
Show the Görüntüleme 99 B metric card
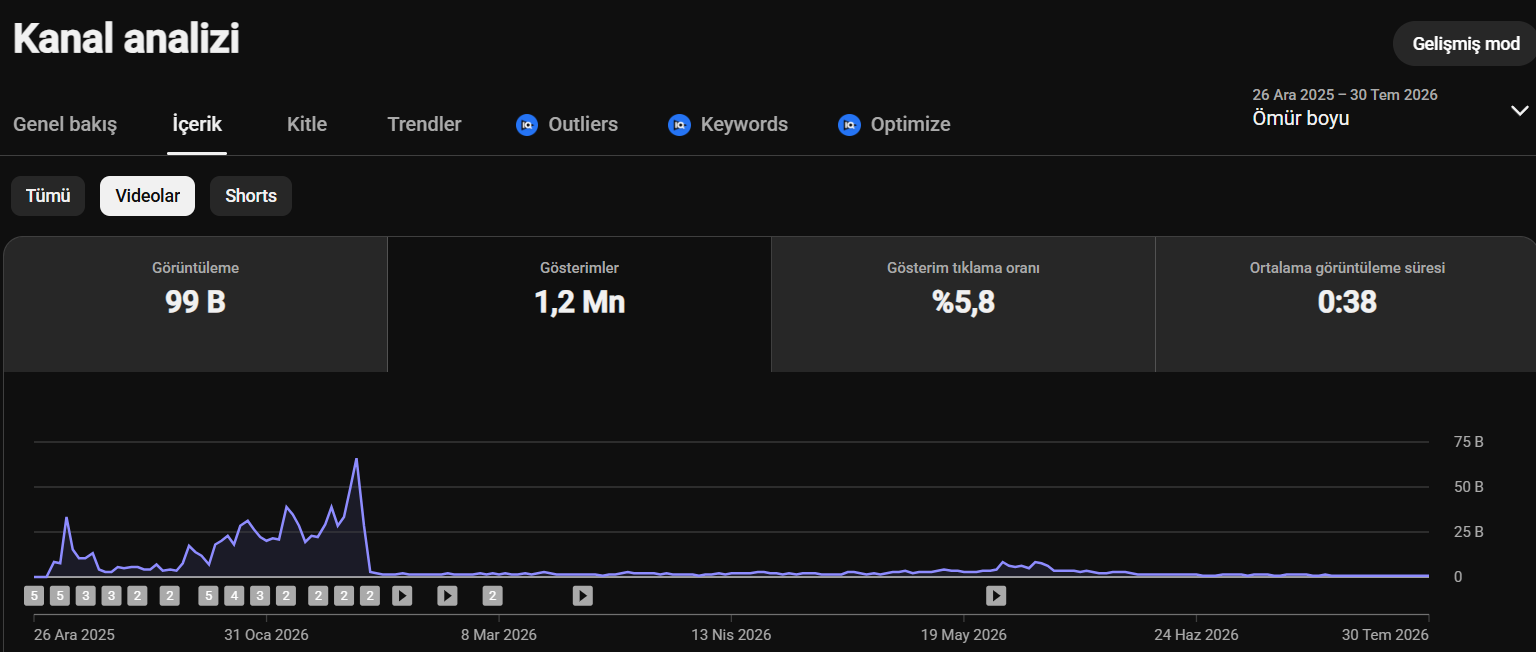(195, 304)
